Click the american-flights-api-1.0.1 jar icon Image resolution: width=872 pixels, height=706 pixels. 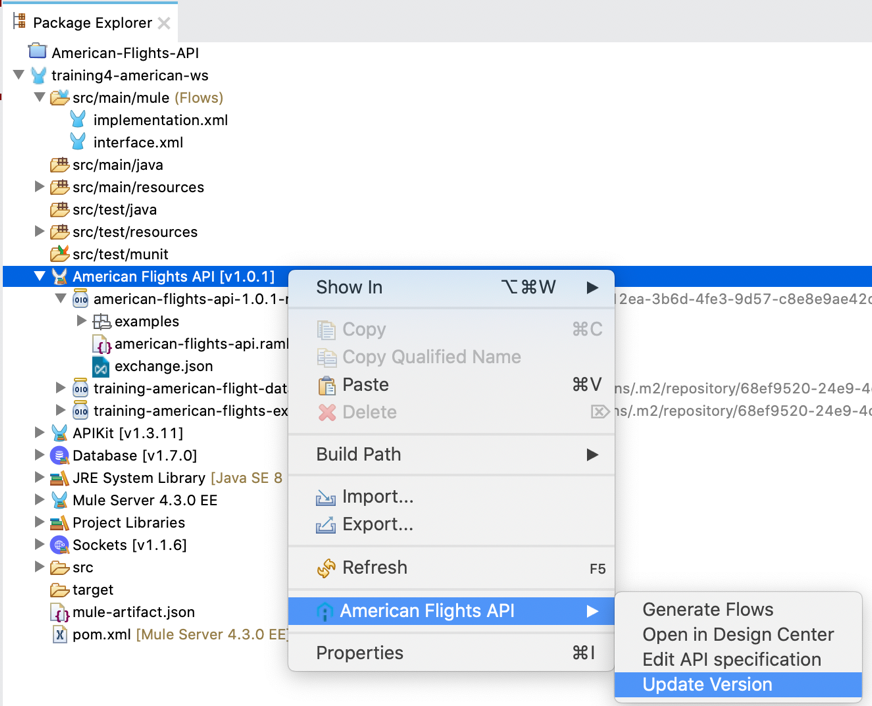[x=81, y=299]
